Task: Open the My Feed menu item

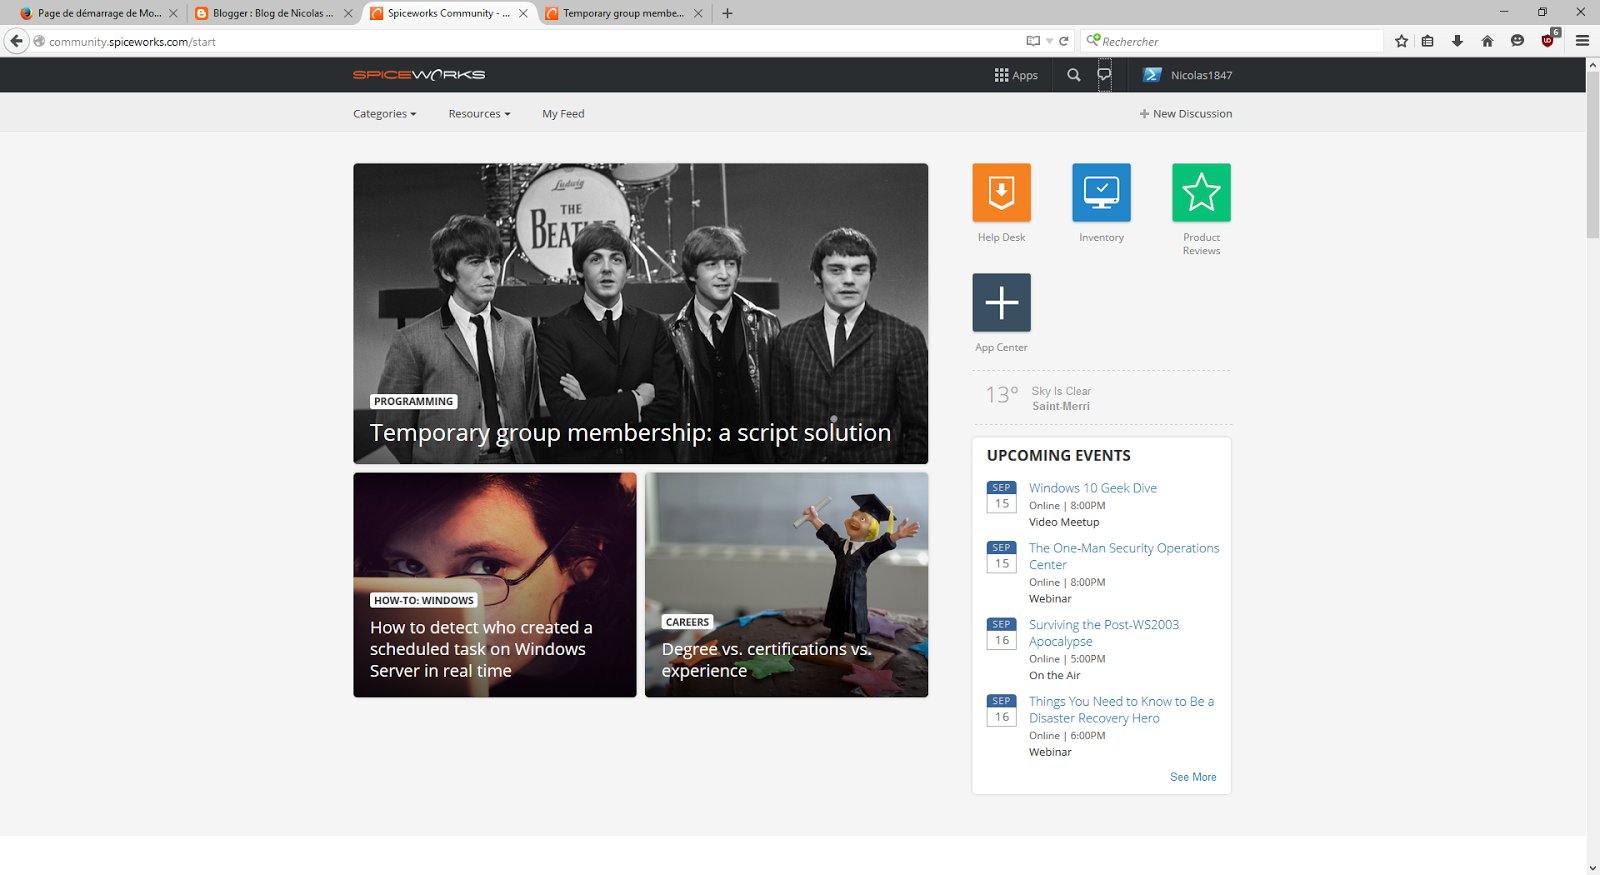Action: pos(563,114)
